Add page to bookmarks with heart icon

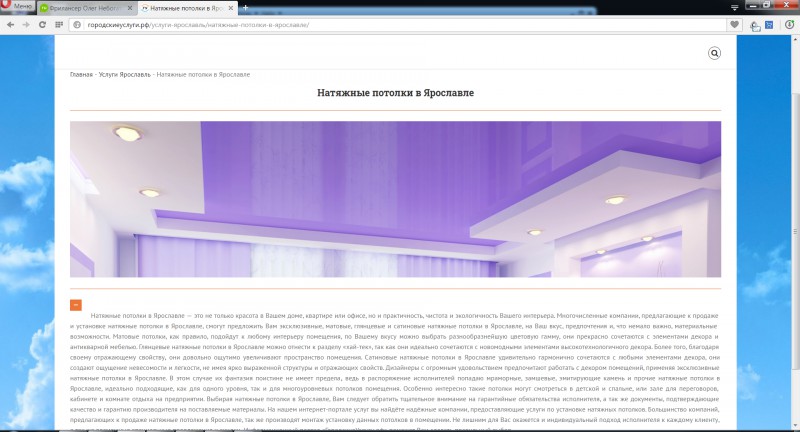point(734,24)
